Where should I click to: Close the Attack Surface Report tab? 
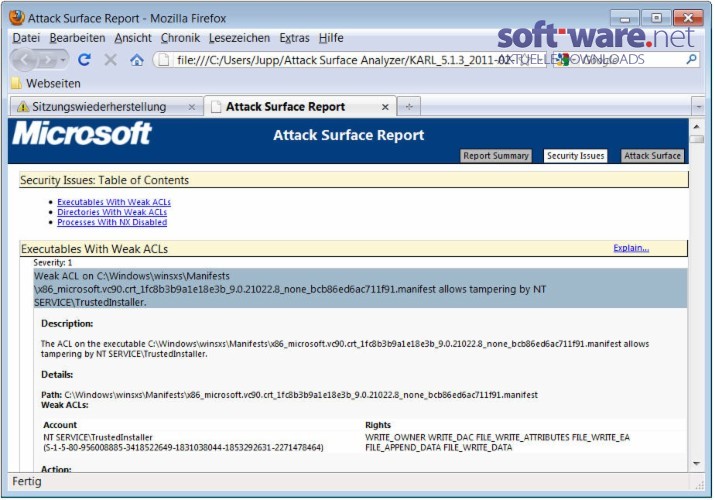tap(385, 107)
